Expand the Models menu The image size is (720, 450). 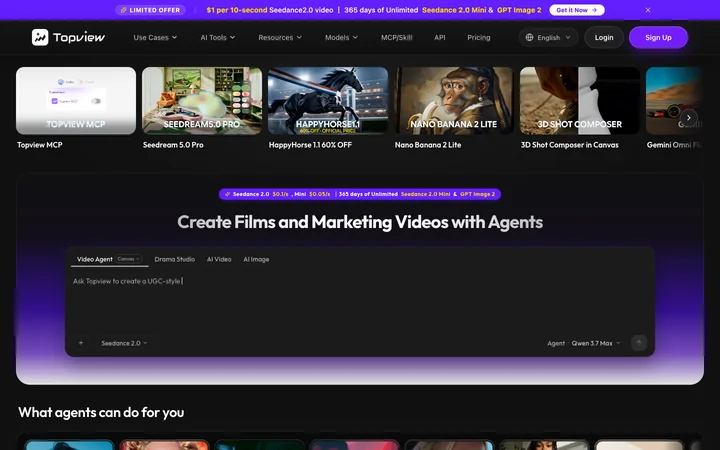click(341, 37)
